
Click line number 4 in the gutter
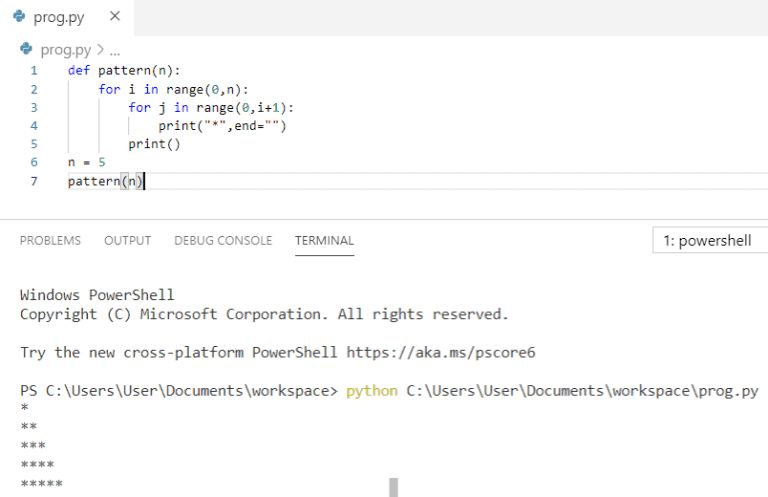click(x=34, y=126)
